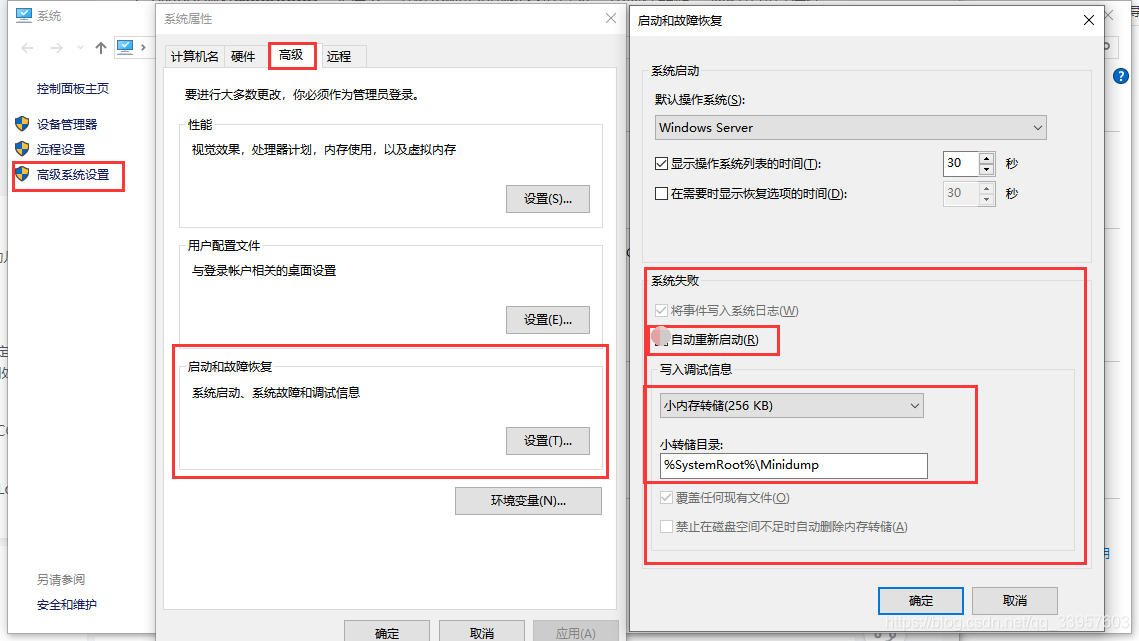Screen dimensions: 1139x641
Task: Enable 禁止在磁盘空间不足时自动删除内存转储
Action: [x=666, y=526]
